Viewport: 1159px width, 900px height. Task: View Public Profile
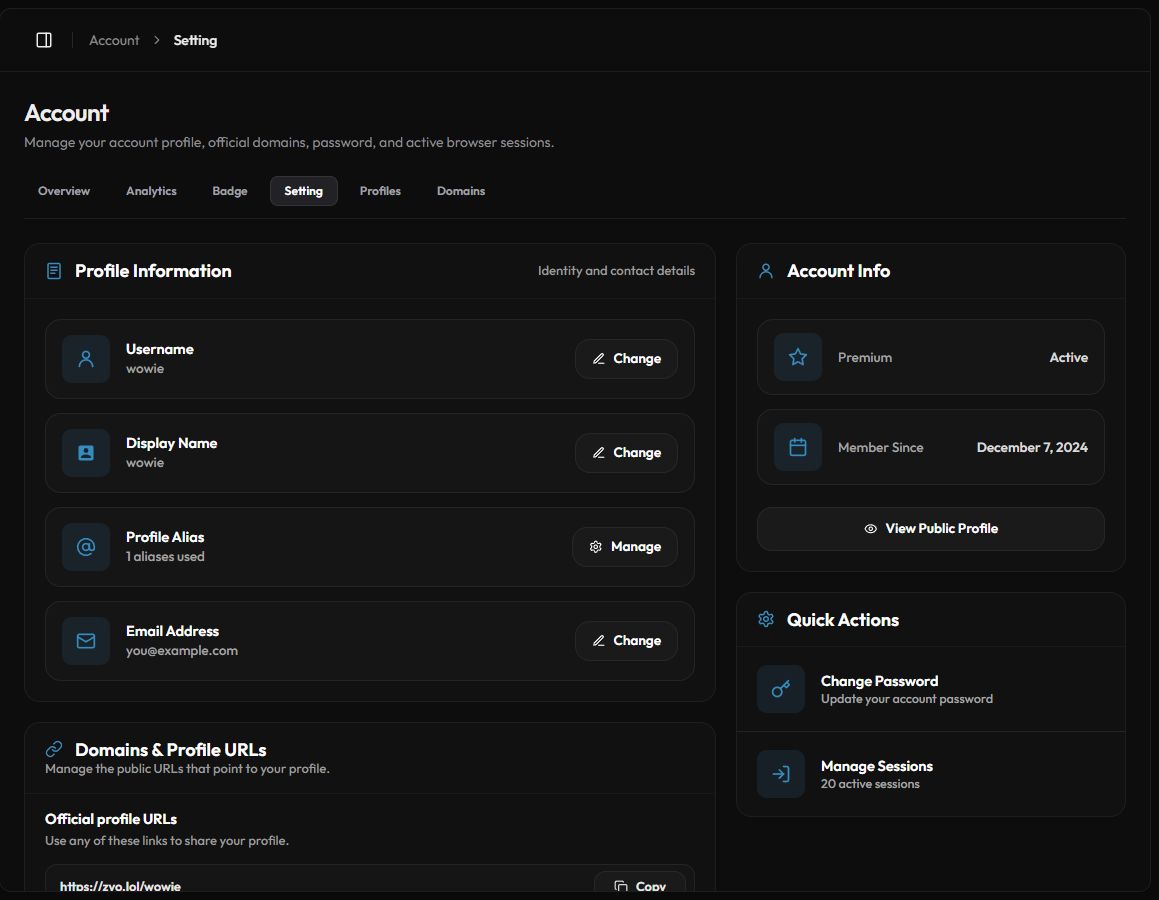(931, 528)
